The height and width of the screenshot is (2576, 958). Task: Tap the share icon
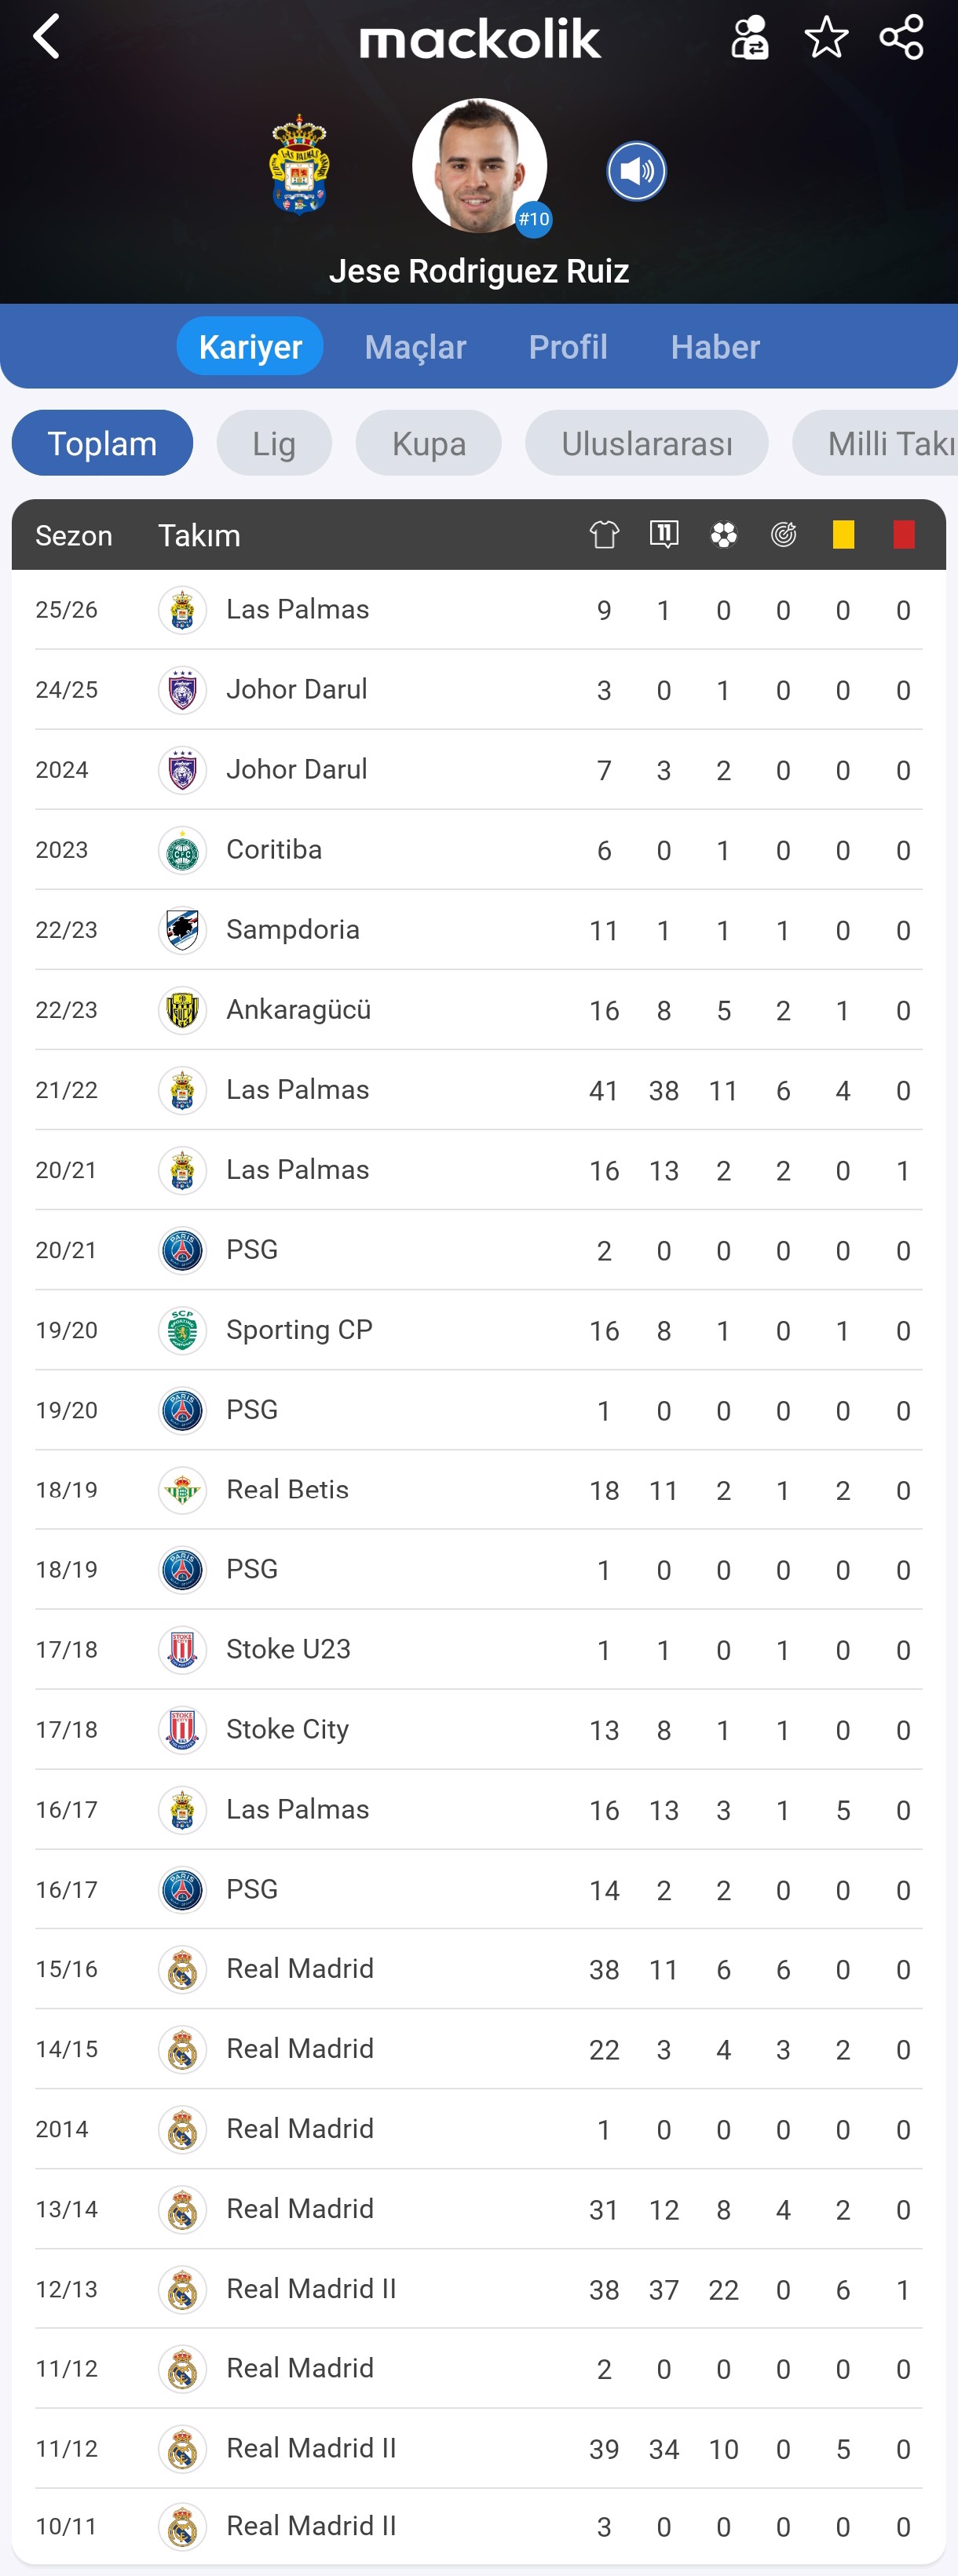(x=901, y=38)
